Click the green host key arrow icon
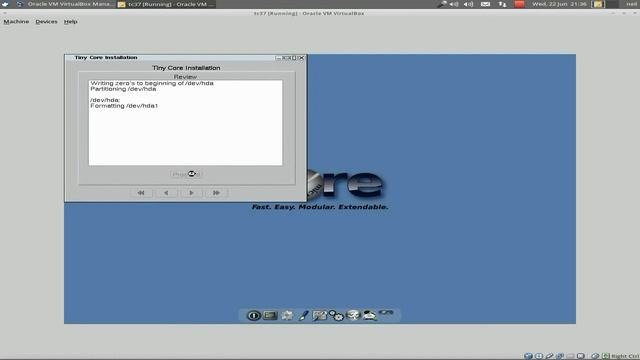This screenshot has height=360, width=640. click(606, 356)
